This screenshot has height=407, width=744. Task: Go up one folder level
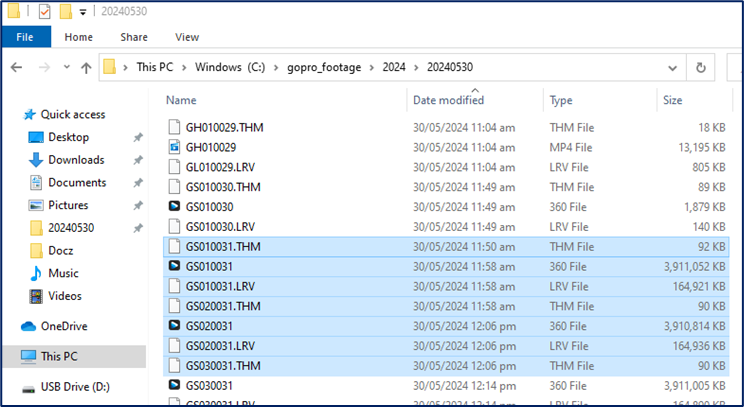point(86,68)
